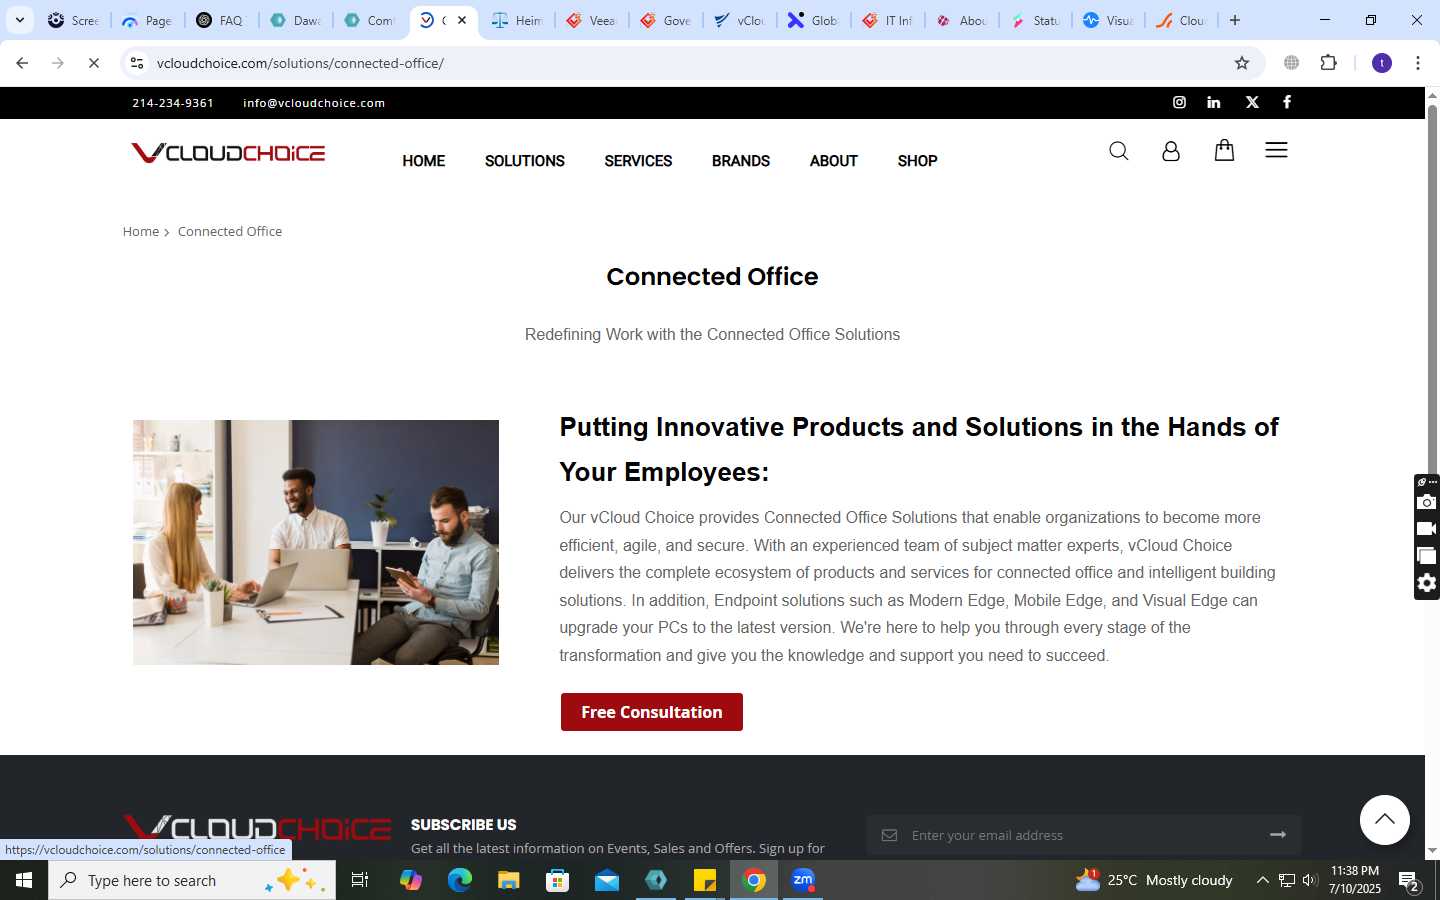Image resolution: width=1440 pixels, height=900 pixels.
Task: Open Zoom from the taskbar
Action: pos(803,880)
